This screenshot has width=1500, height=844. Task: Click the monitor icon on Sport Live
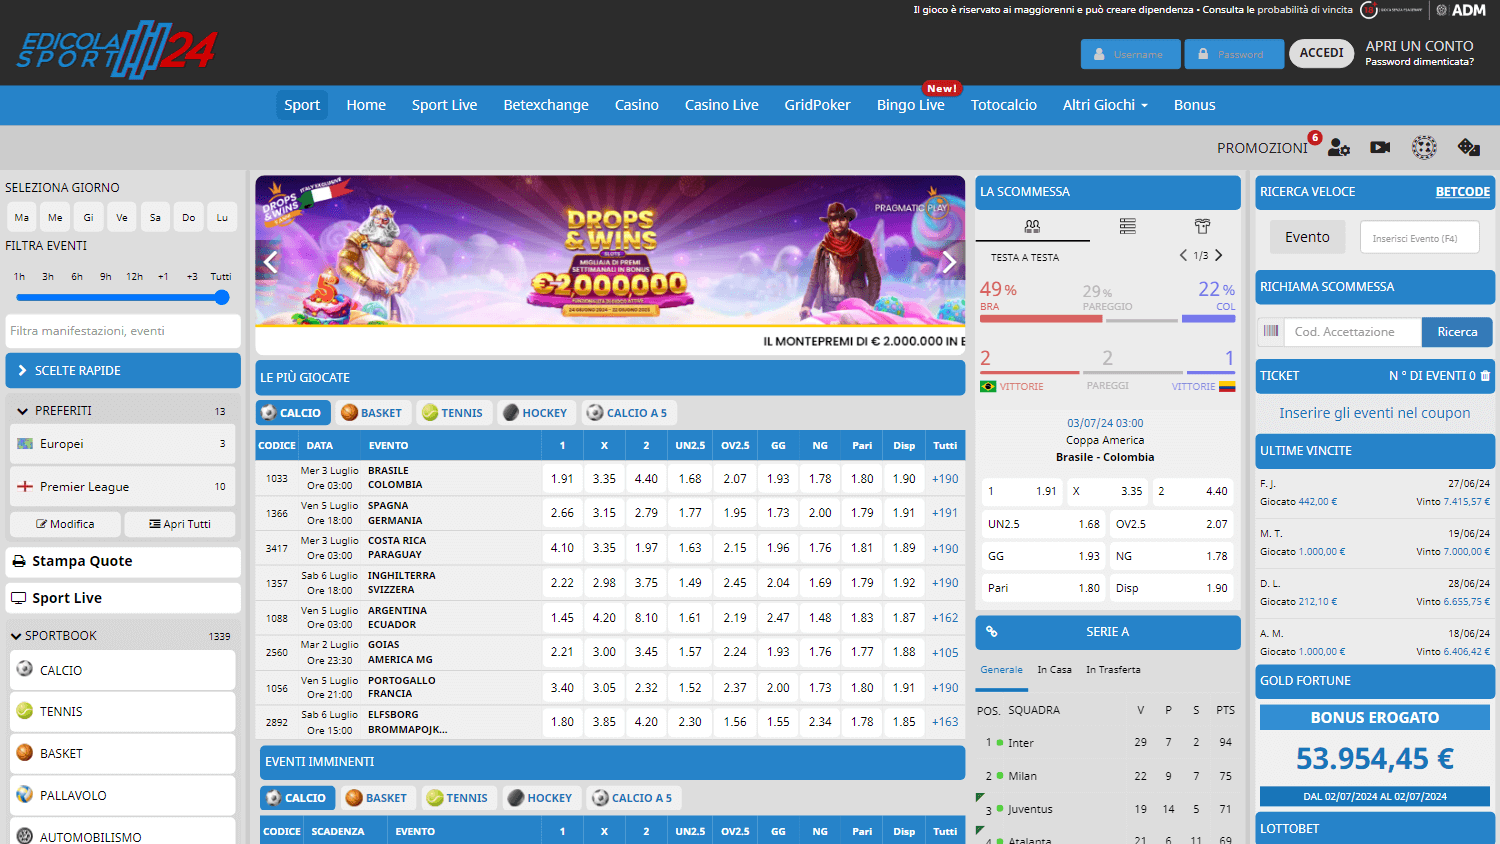click(19, 598)
